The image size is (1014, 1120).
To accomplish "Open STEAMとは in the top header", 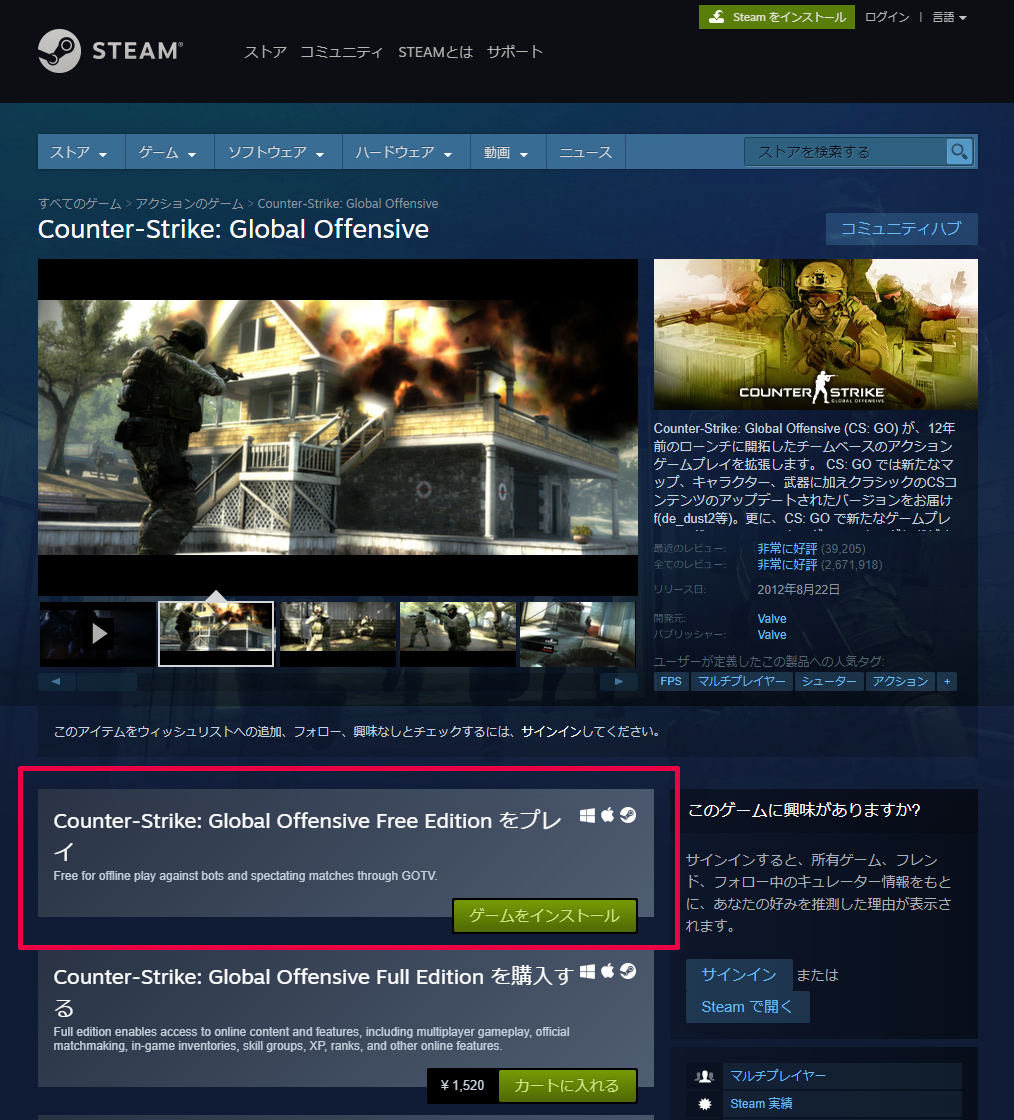I will pyautogui.click(x=436, y=51).
